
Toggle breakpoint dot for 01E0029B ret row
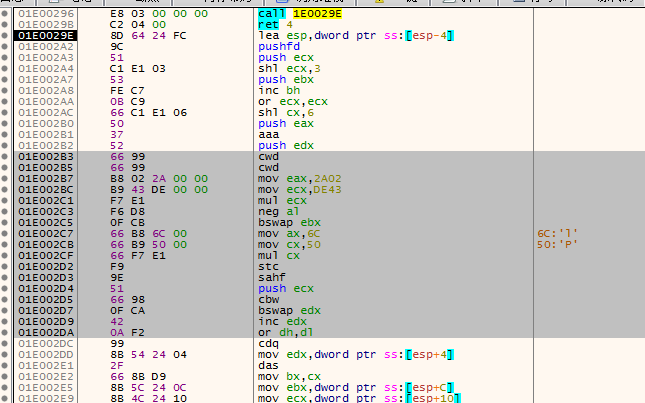click(5, 25)
